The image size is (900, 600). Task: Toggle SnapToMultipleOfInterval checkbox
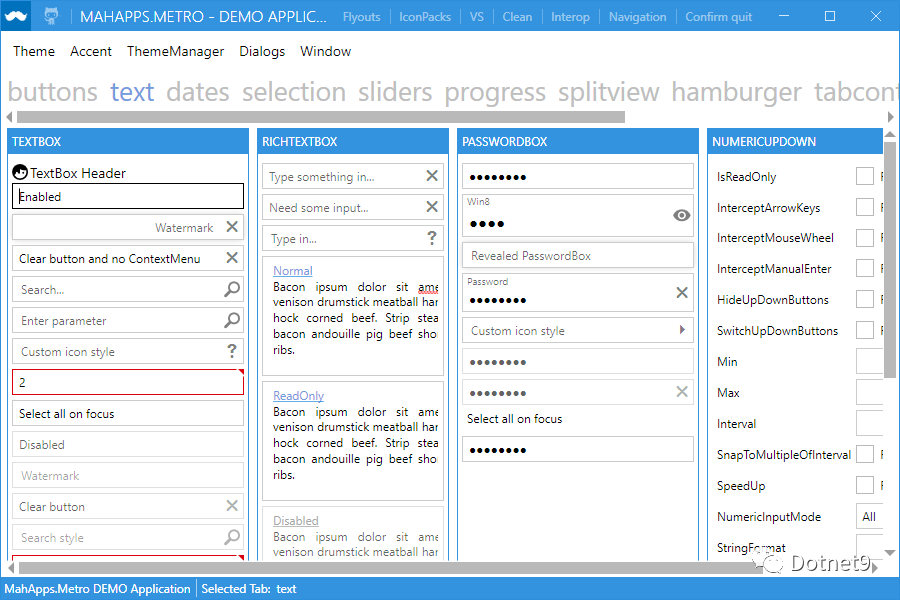pos(864,454)
